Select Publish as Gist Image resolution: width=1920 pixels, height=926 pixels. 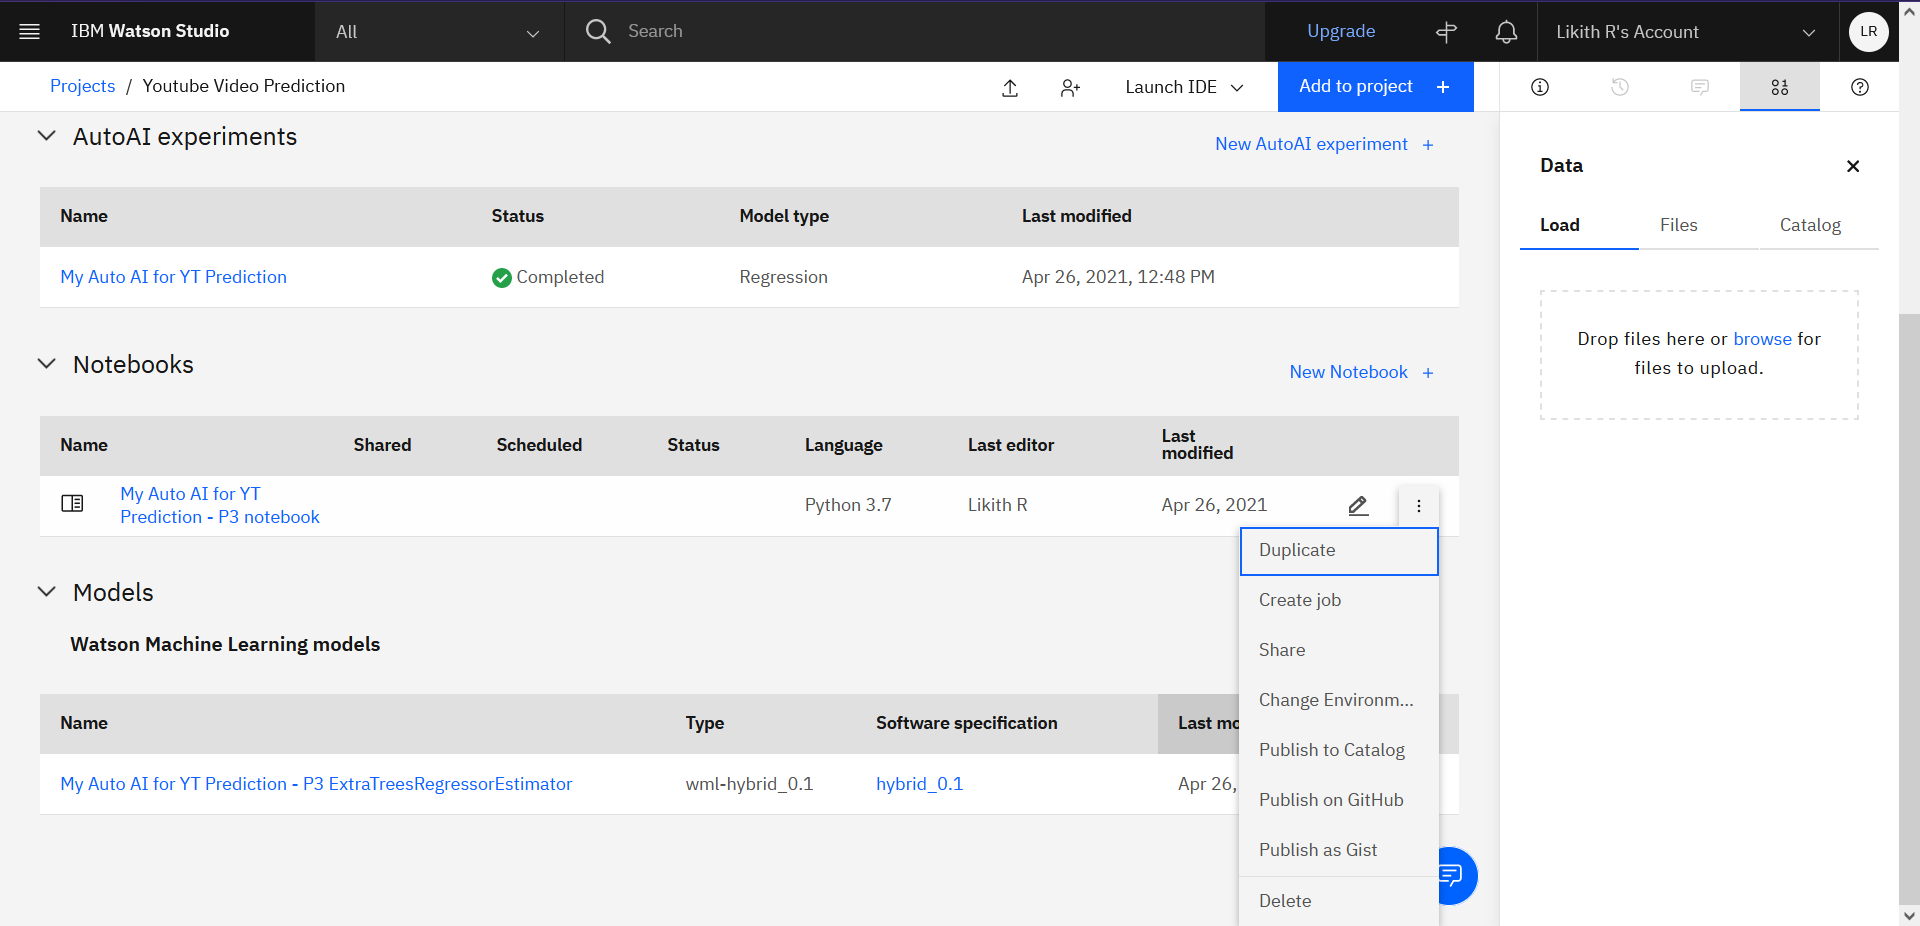click(1339, 850)
